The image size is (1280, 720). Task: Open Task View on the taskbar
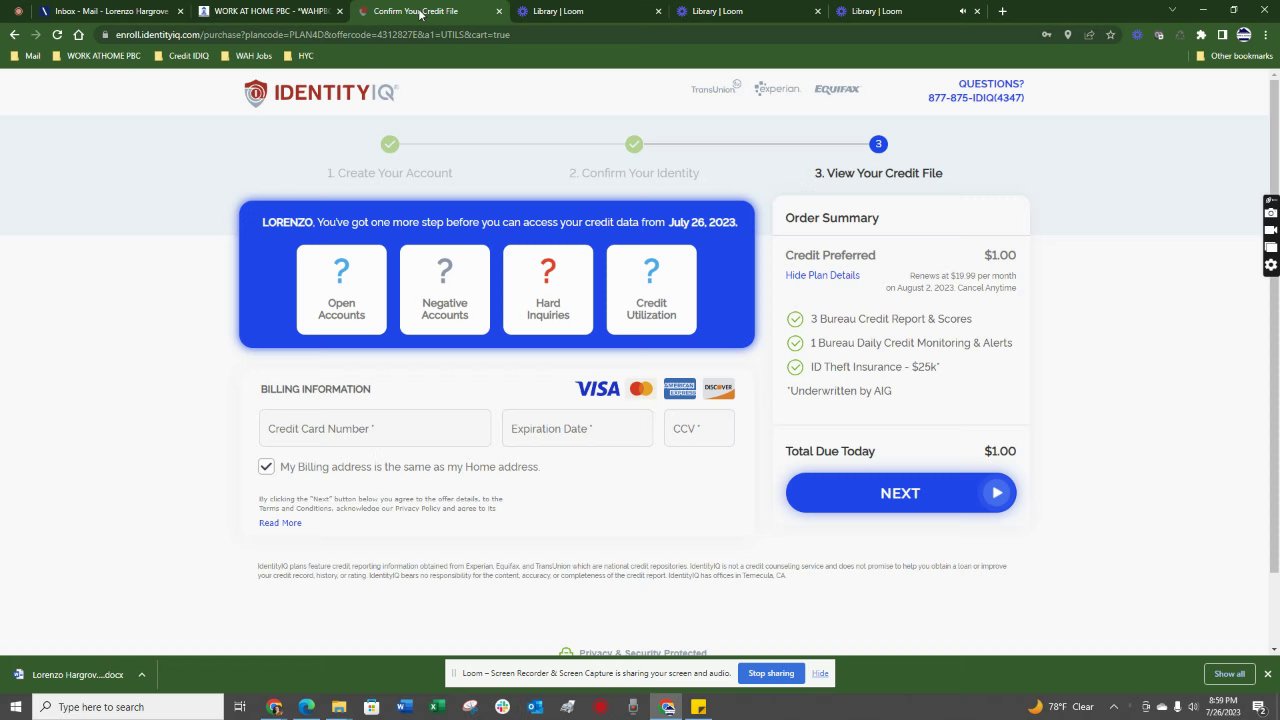[240, 707]
